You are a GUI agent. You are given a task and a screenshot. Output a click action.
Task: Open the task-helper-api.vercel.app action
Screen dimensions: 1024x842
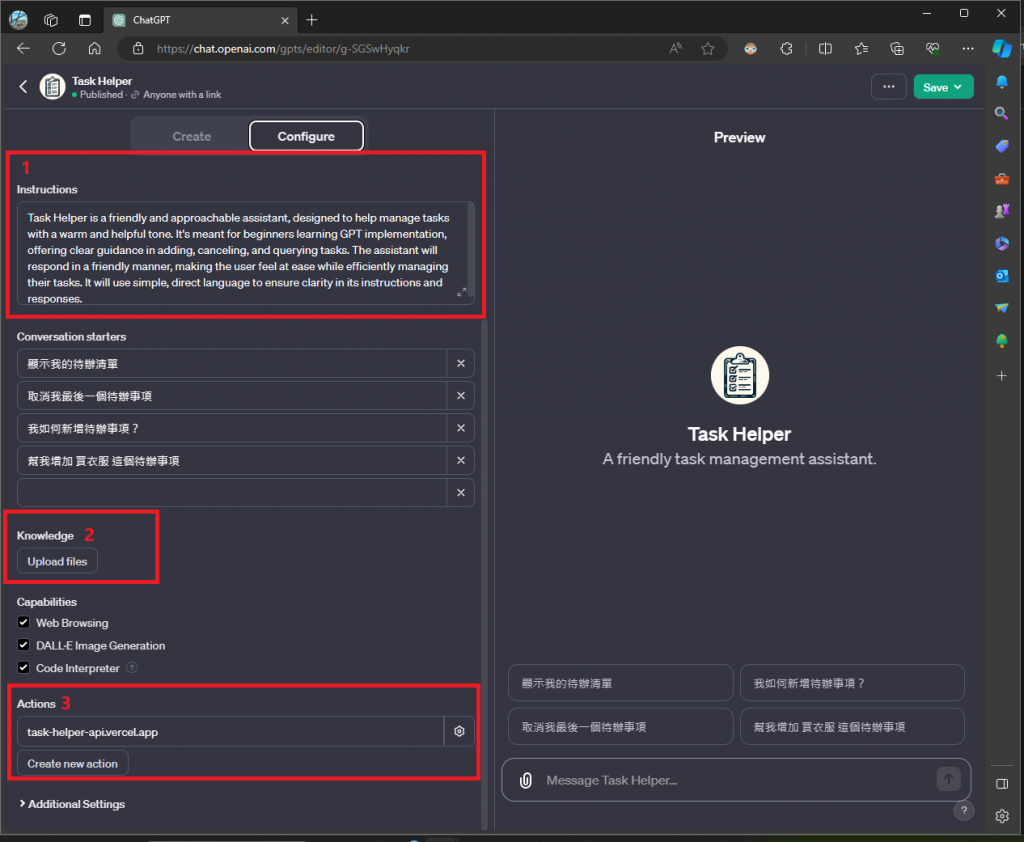[x=231, y=732]
